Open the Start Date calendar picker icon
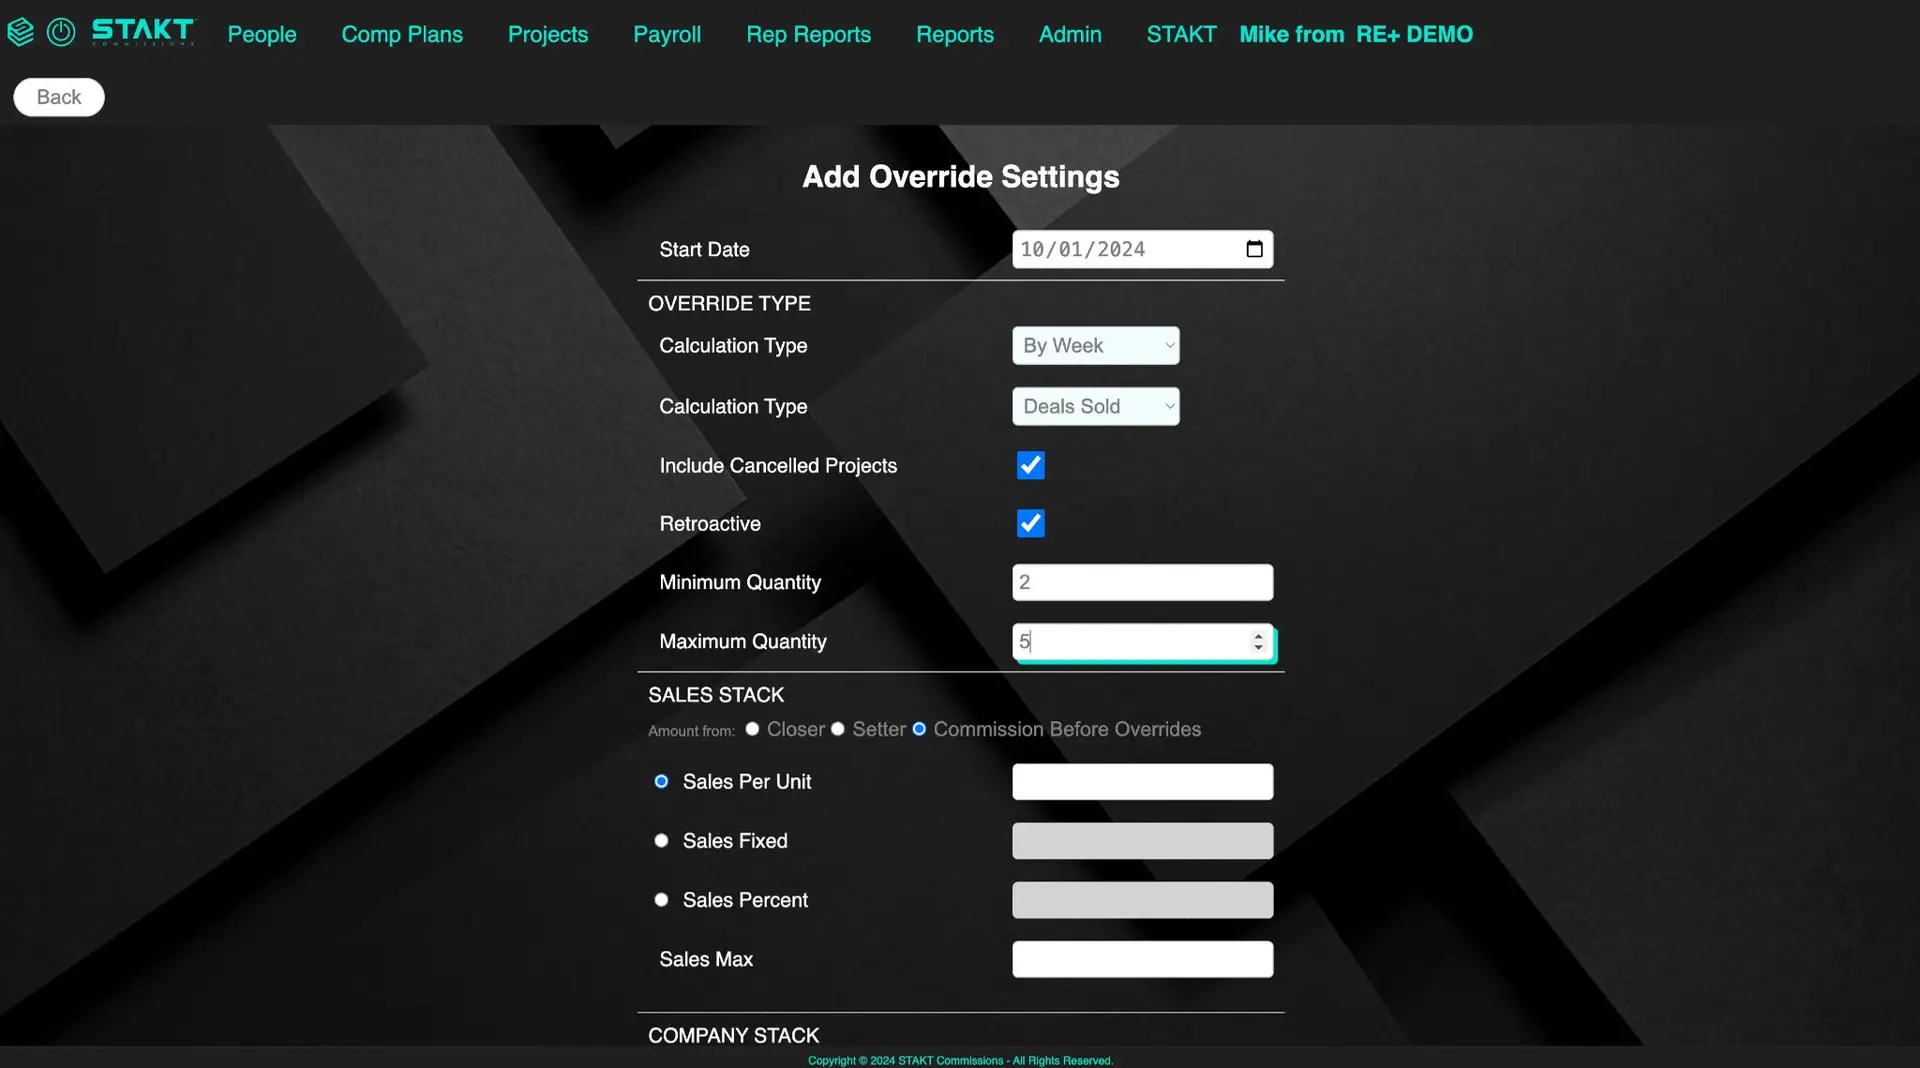Screen dimensions: 1920x1068 1254,249
